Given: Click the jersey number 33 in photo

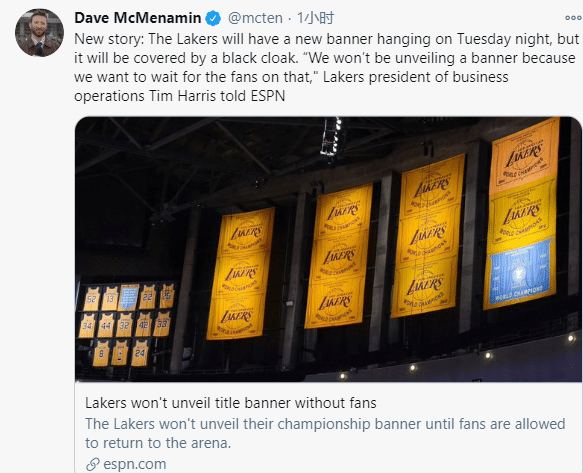Looking at the screenshot, I should [x=162, y=324].
